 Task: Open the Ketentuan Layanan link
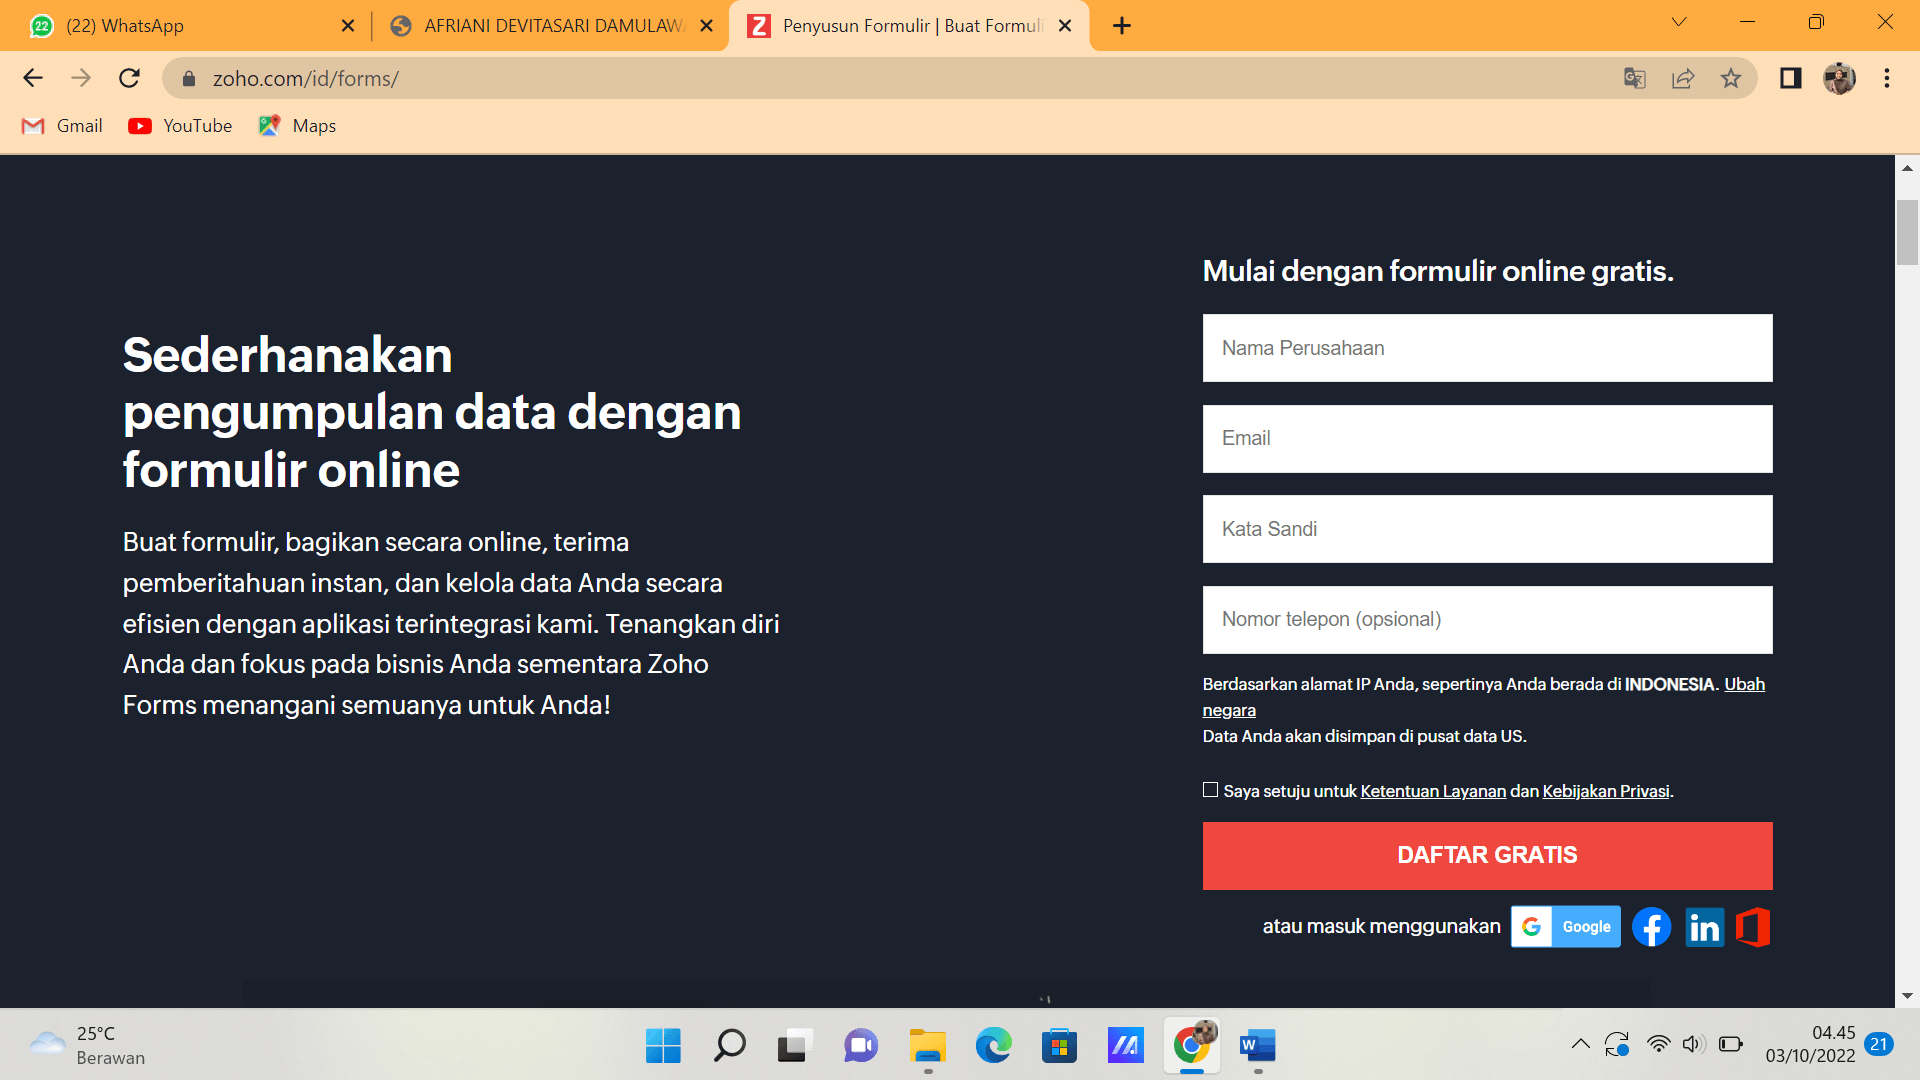coord(1433,791)
